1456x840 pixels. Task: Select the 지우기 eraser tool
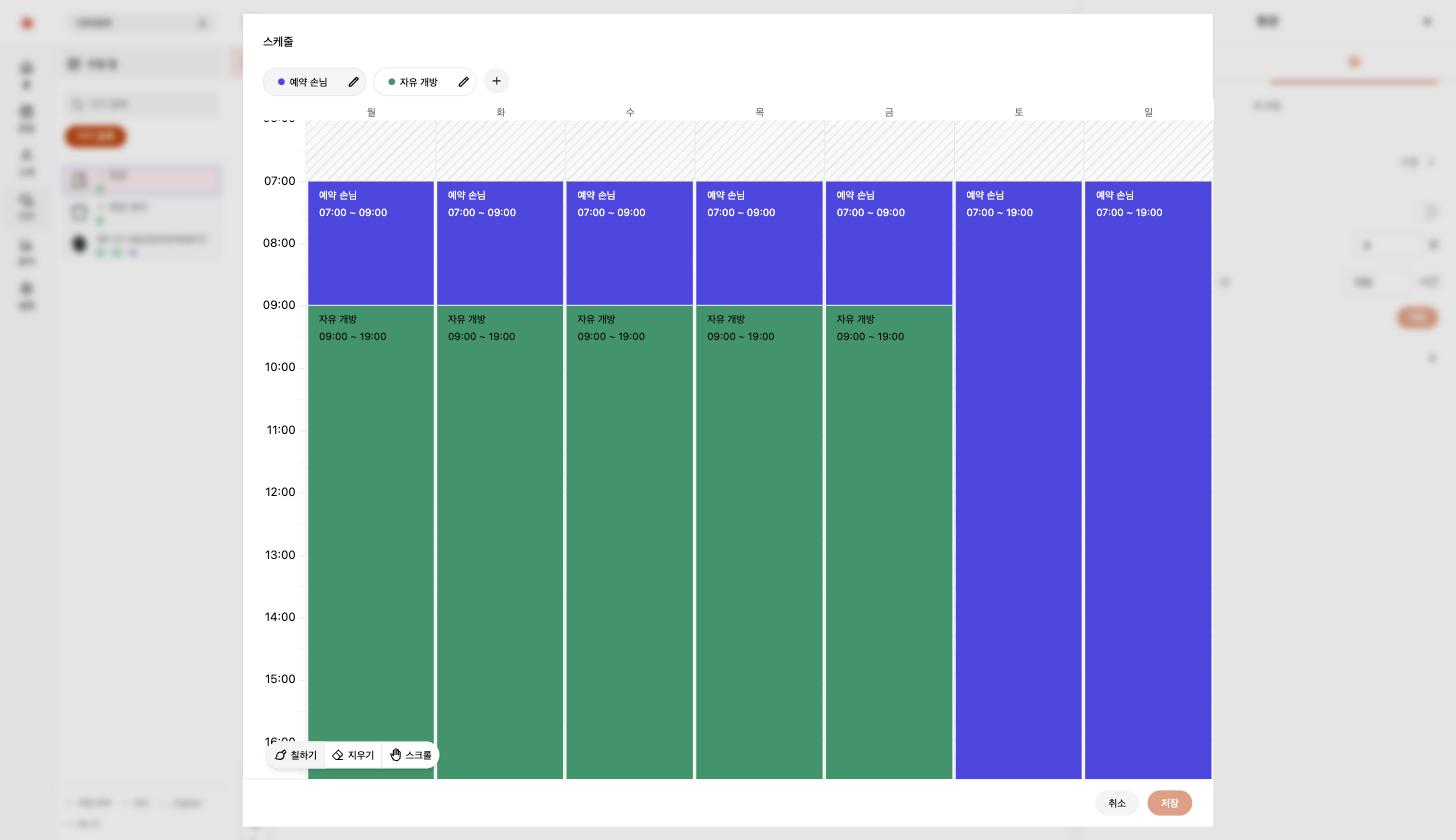click(x=353, y=755)
